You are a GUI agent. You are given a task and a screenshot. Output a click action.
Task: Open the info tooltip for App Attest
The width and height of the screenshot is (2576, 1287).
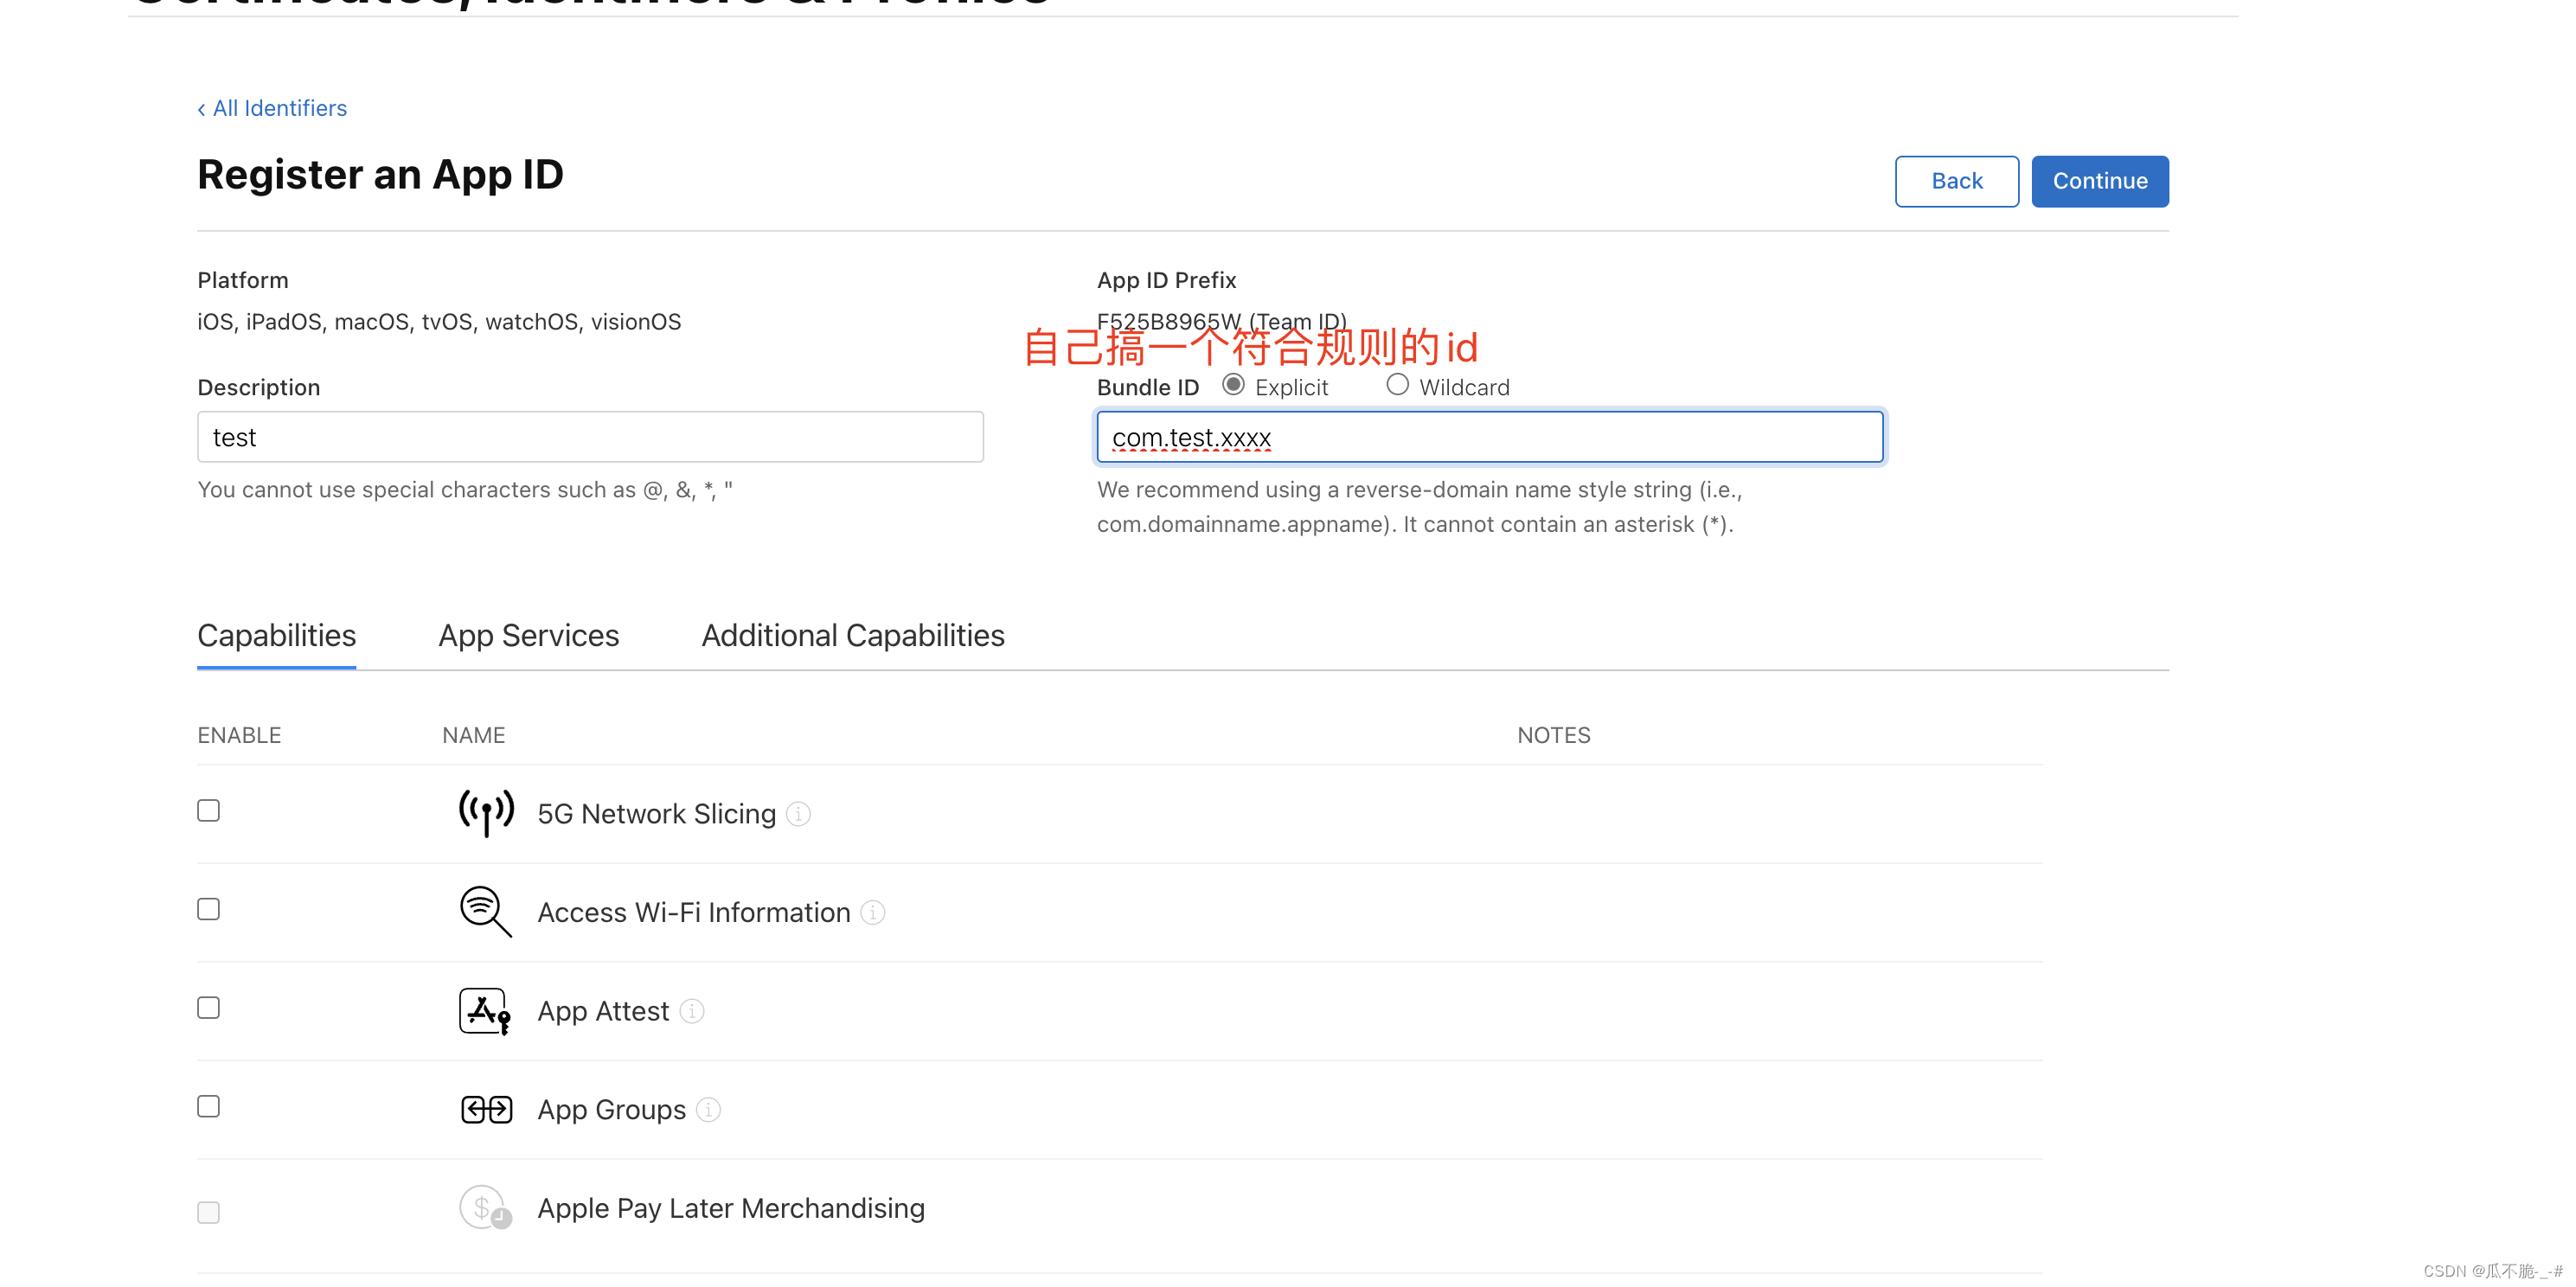(692, 1011)
